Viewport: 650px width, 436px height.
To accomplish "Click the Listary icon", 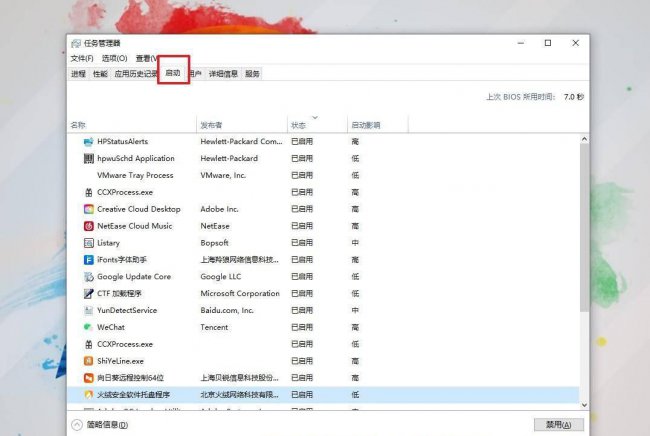I will (x=88, y=243).
